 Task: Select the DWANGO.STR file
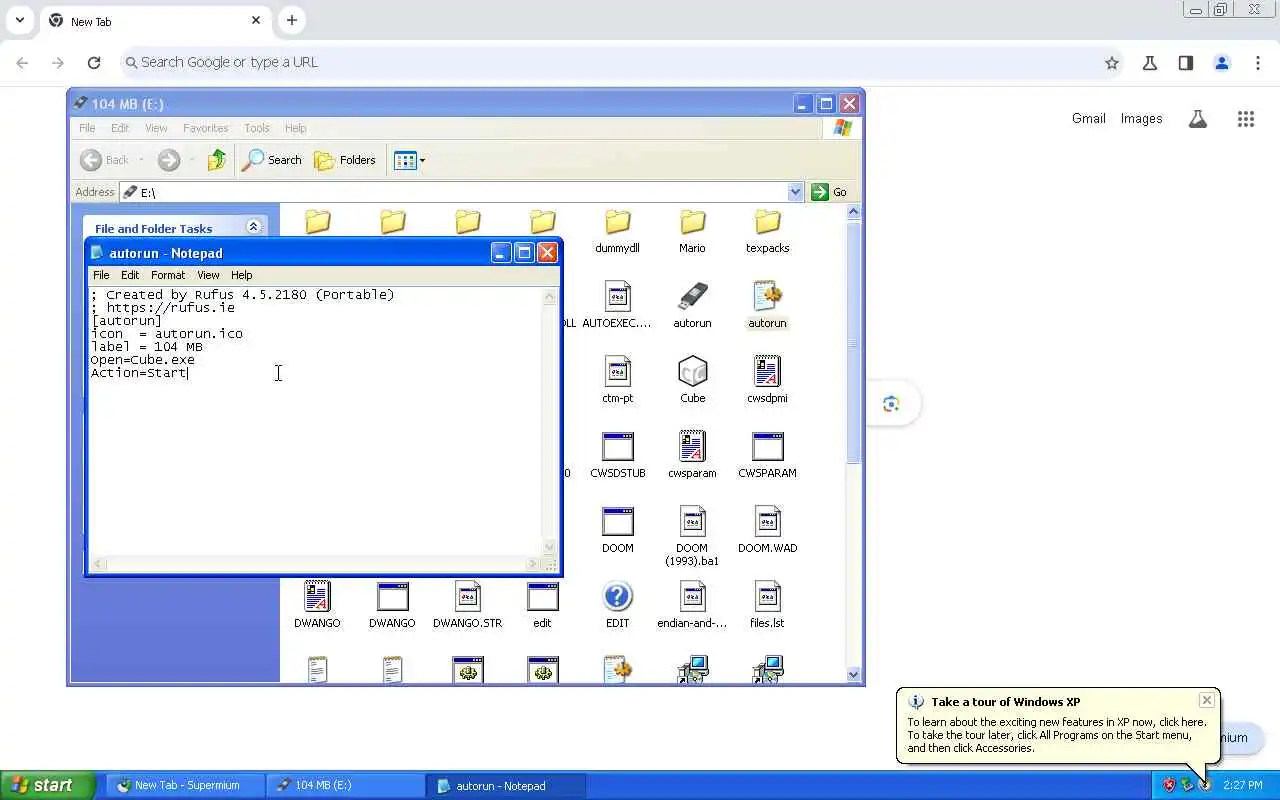(x=467, y=605)
